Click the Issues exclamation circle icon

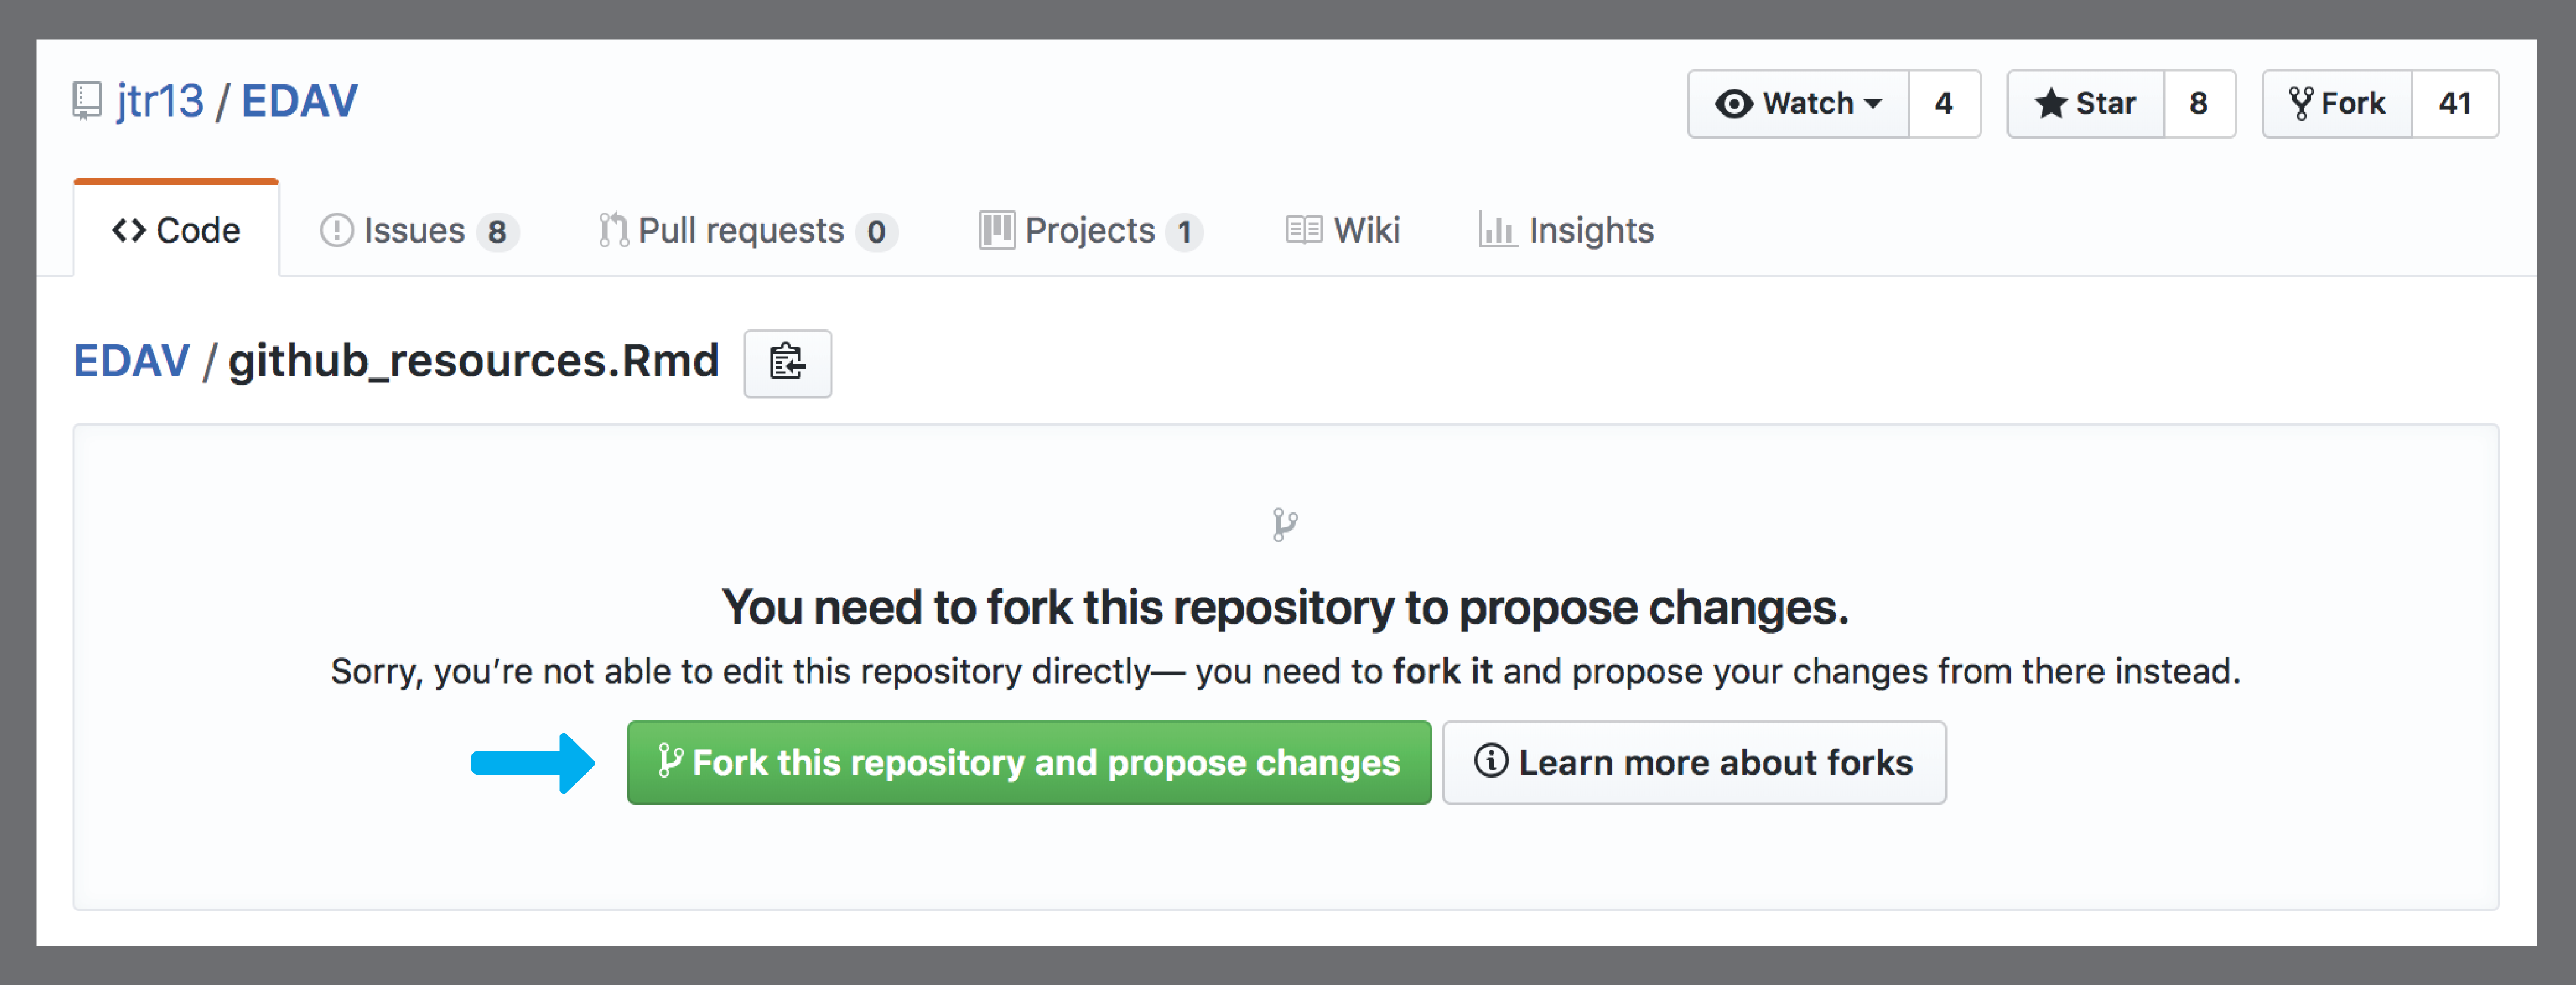click(x=336, y=231)
